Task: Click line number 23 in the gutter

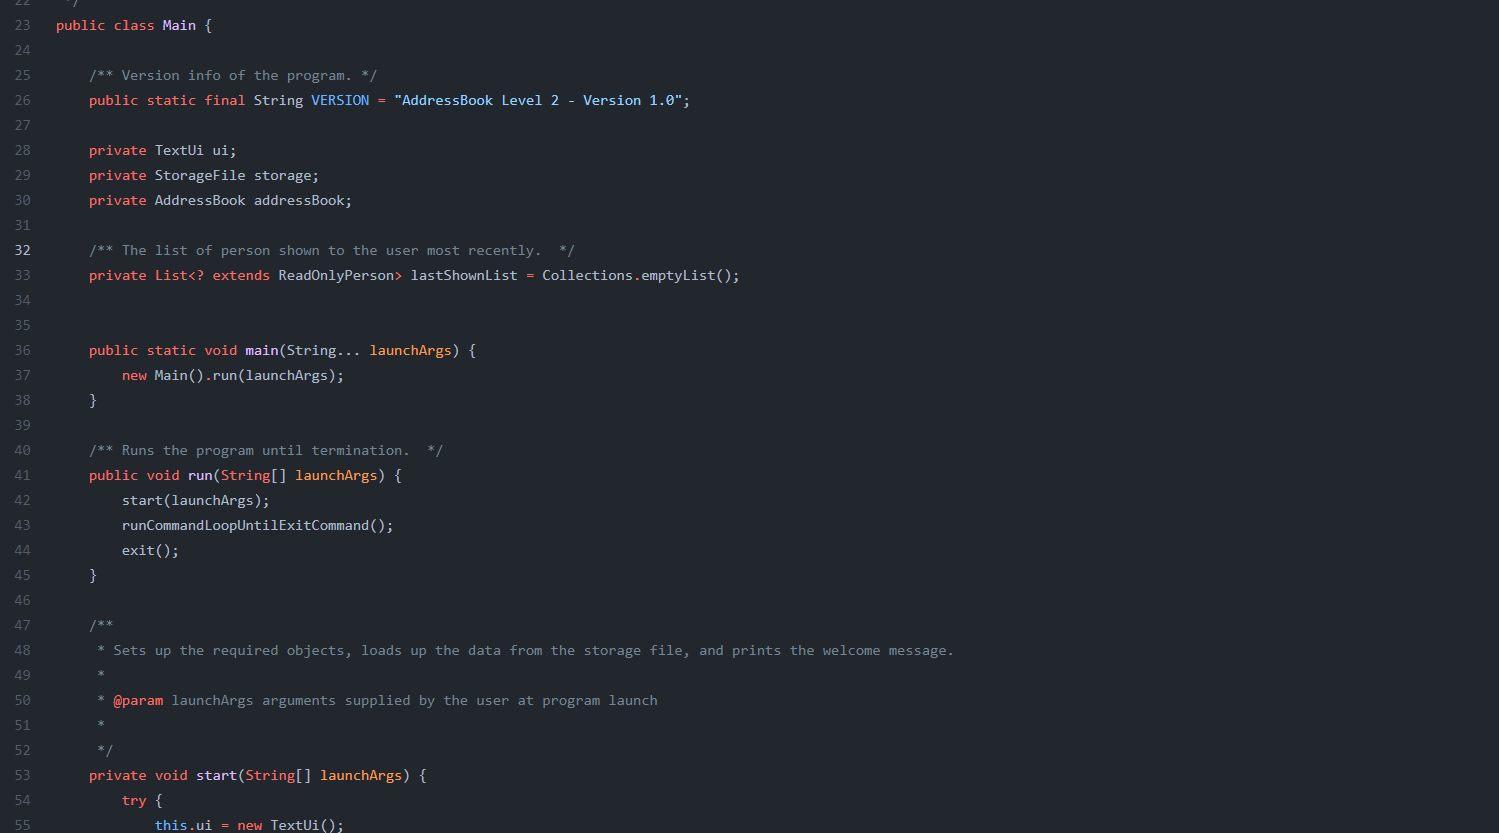Action: 22,25
